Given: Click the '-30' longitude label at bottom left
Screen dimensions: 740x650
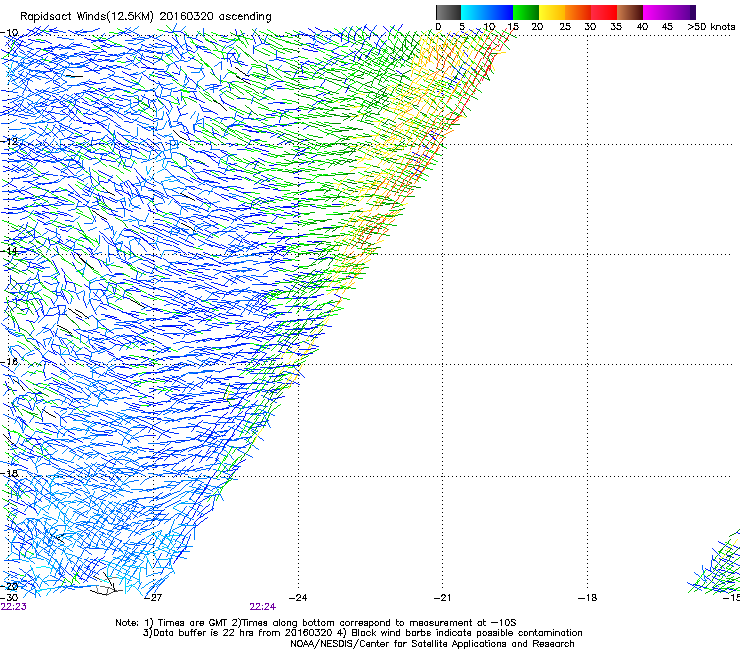Looking at the screenshot, I should click(9, 598).
